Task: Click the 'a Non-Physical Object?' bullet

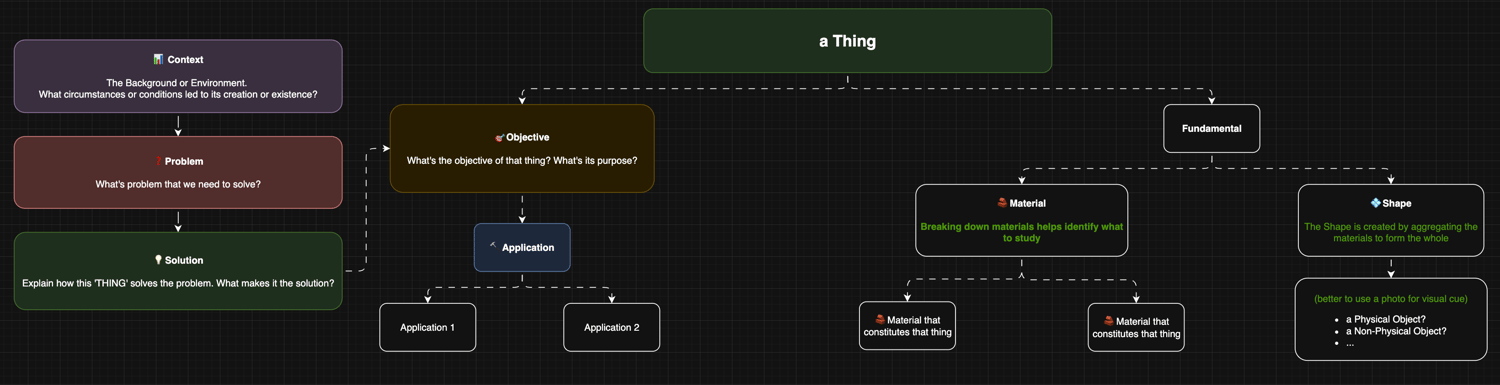Action: pyautogui.click(x=1396, y=331)
